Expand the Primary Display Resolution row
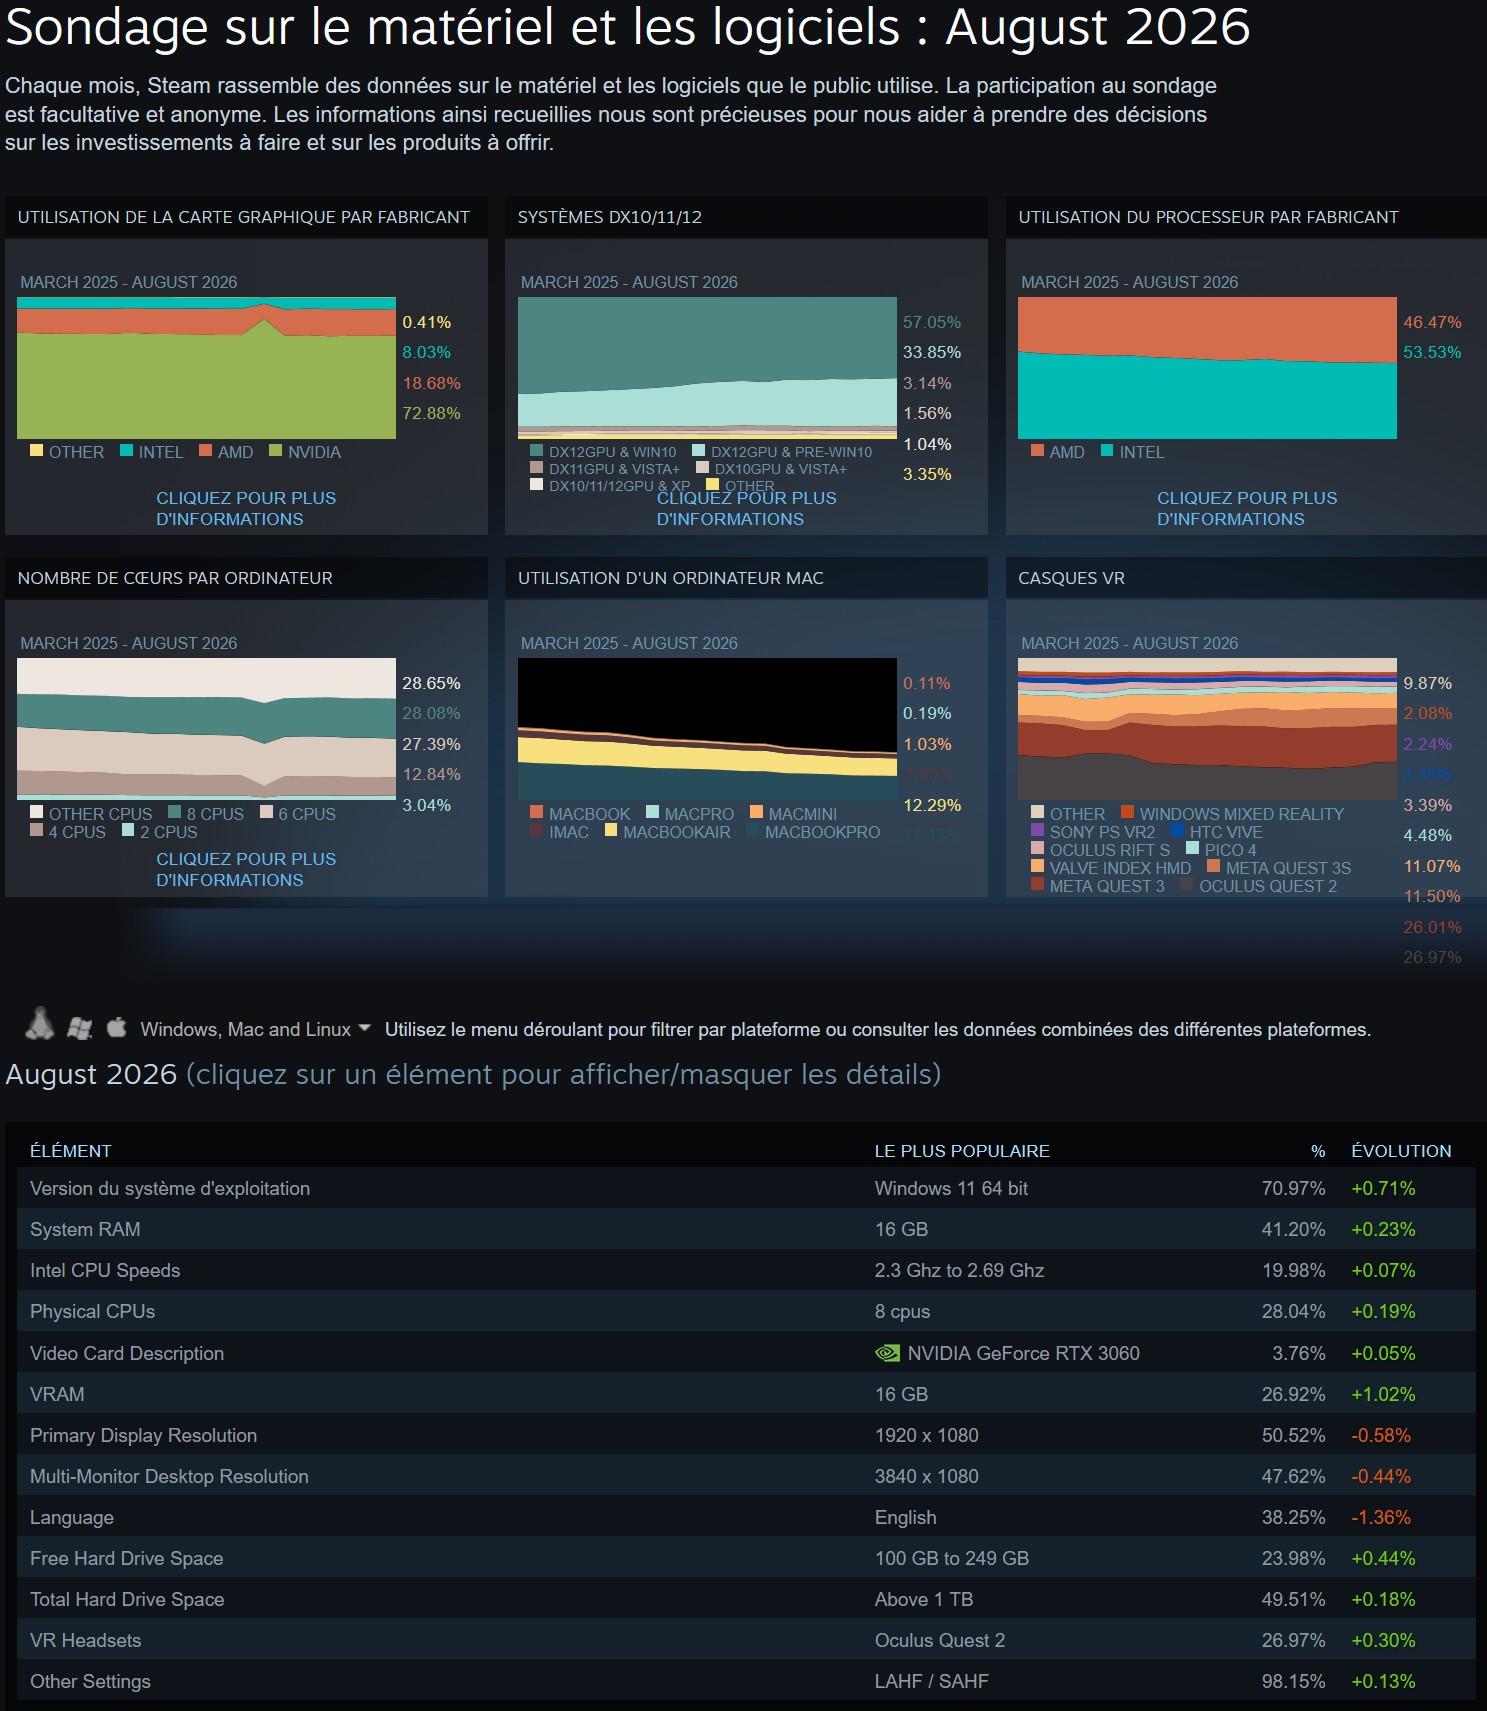This screenshot has width=1487, height=1711. coord(746,1435)
